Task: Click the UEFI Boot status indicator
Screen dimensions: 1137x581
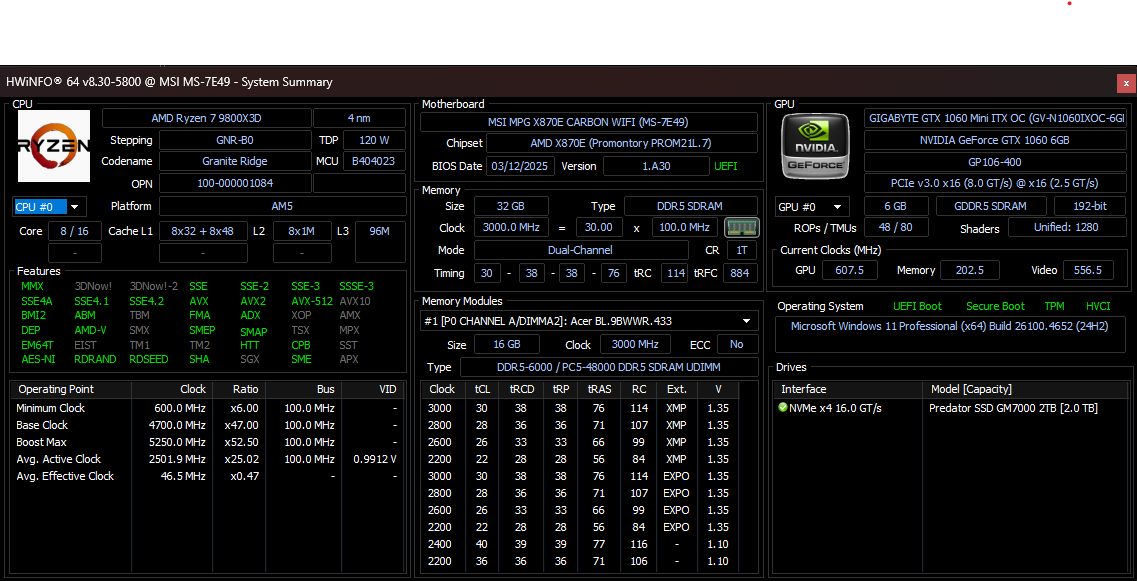Action: [917, 306]
